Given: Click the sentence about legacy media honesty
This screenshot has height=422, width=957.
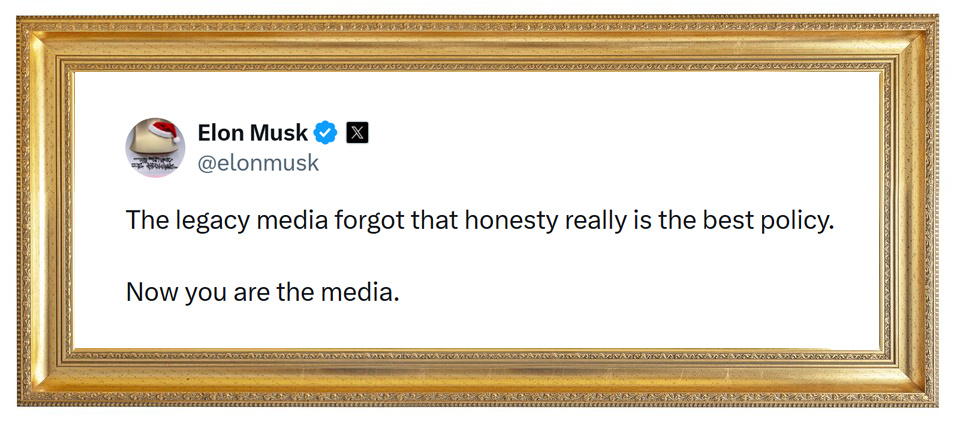Looking at the screenshot, I should pyautogui.click(x=479, y=221).
